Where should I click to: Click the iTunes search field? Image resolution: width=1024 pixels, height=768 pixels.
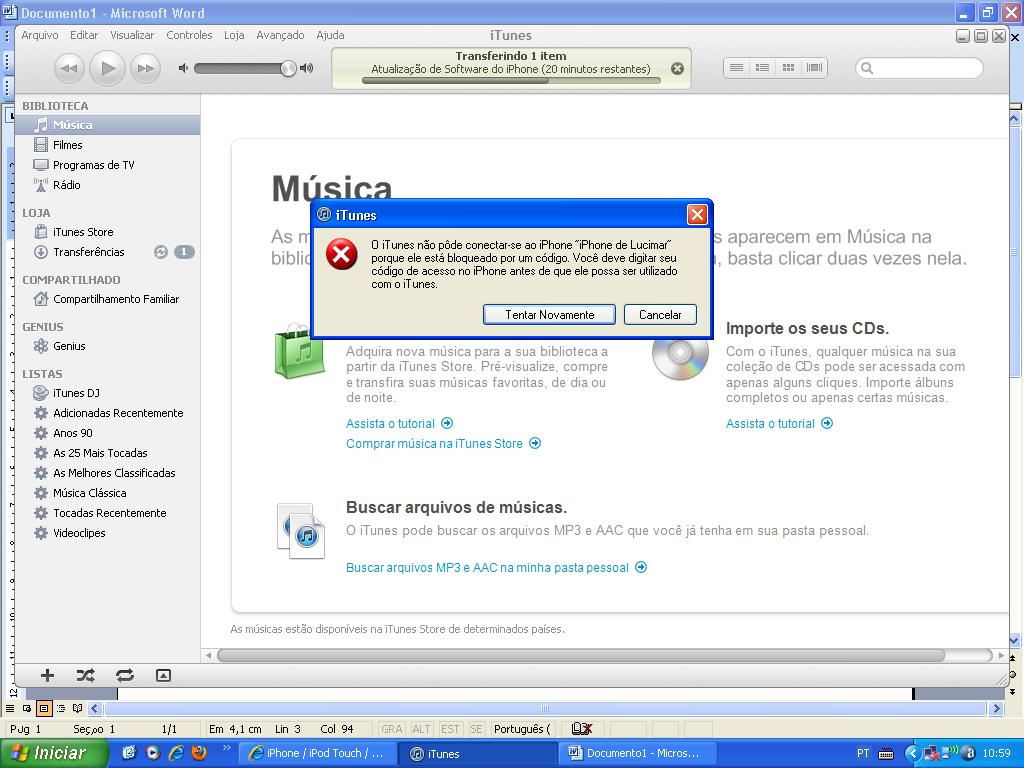pyautogui.click(x=919, y=68)
